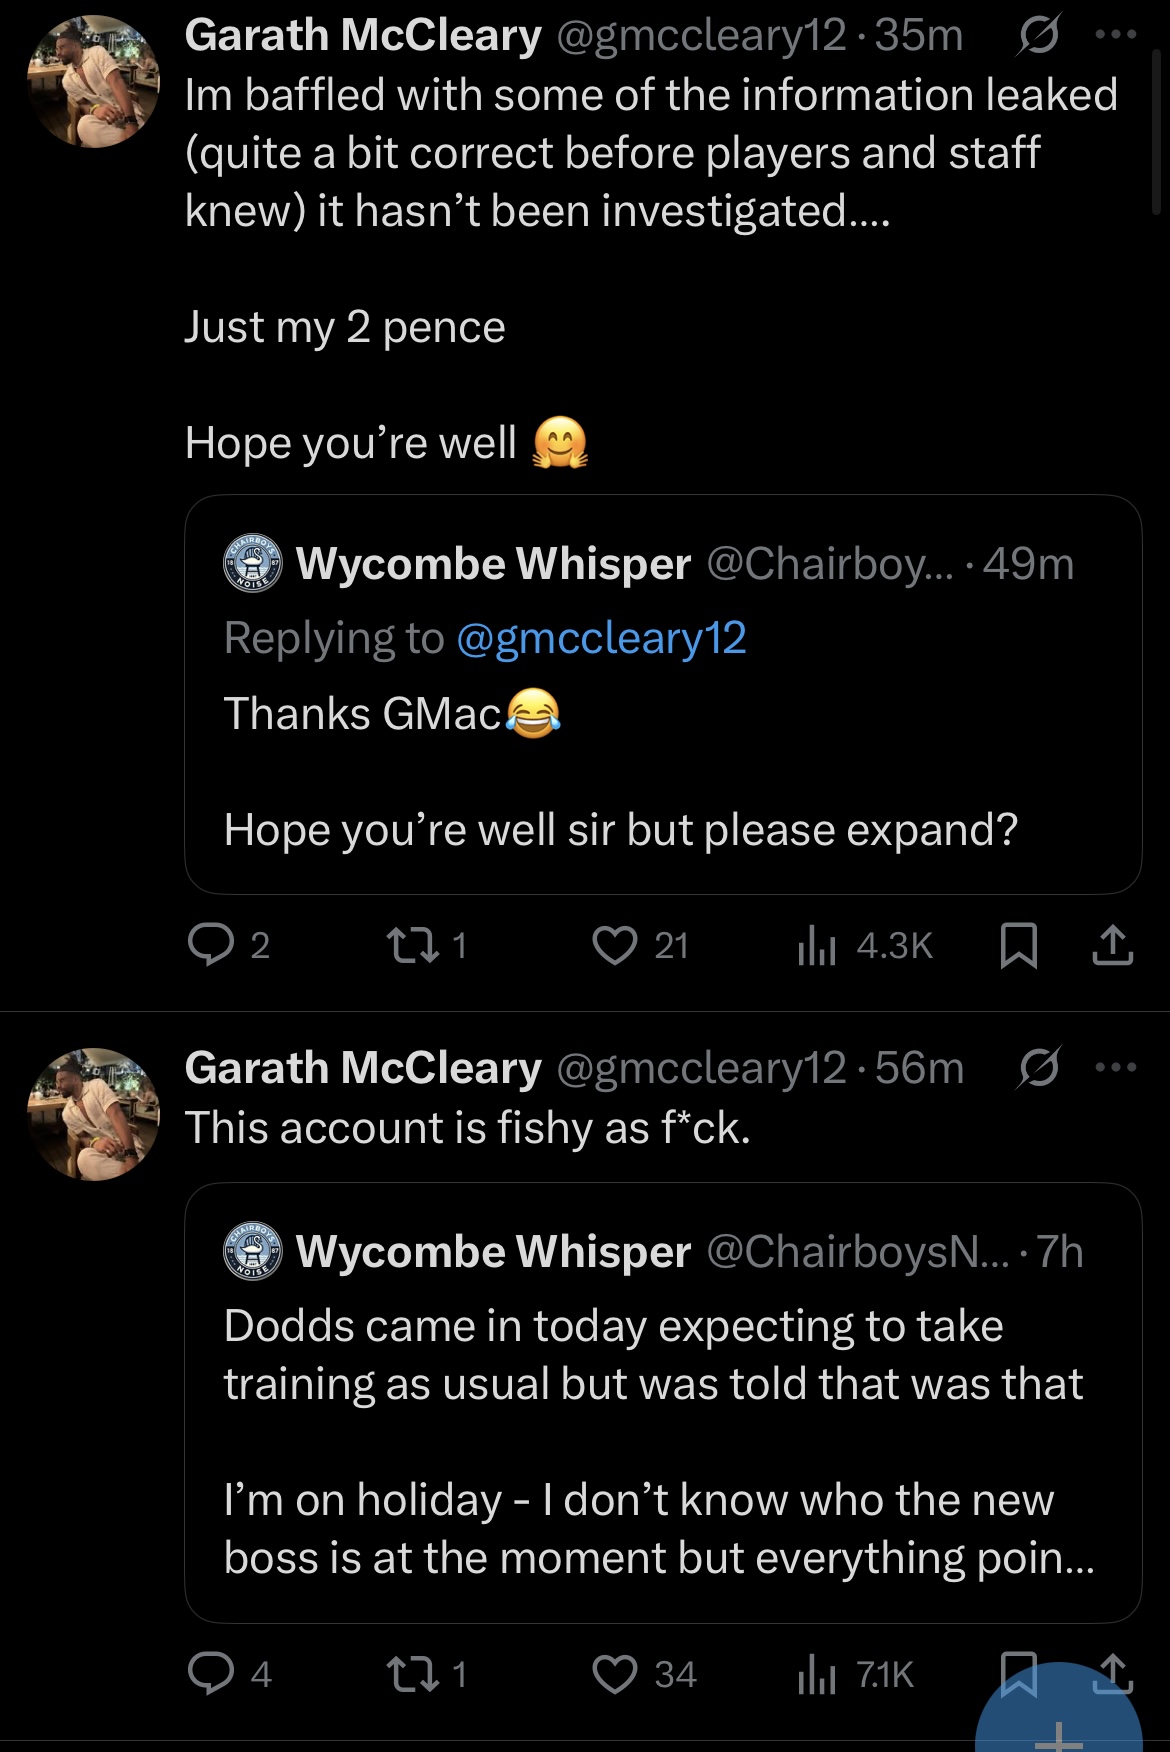Reply to the 35m baffled tweet
1170x1752 pixels.
coord(211,945)
